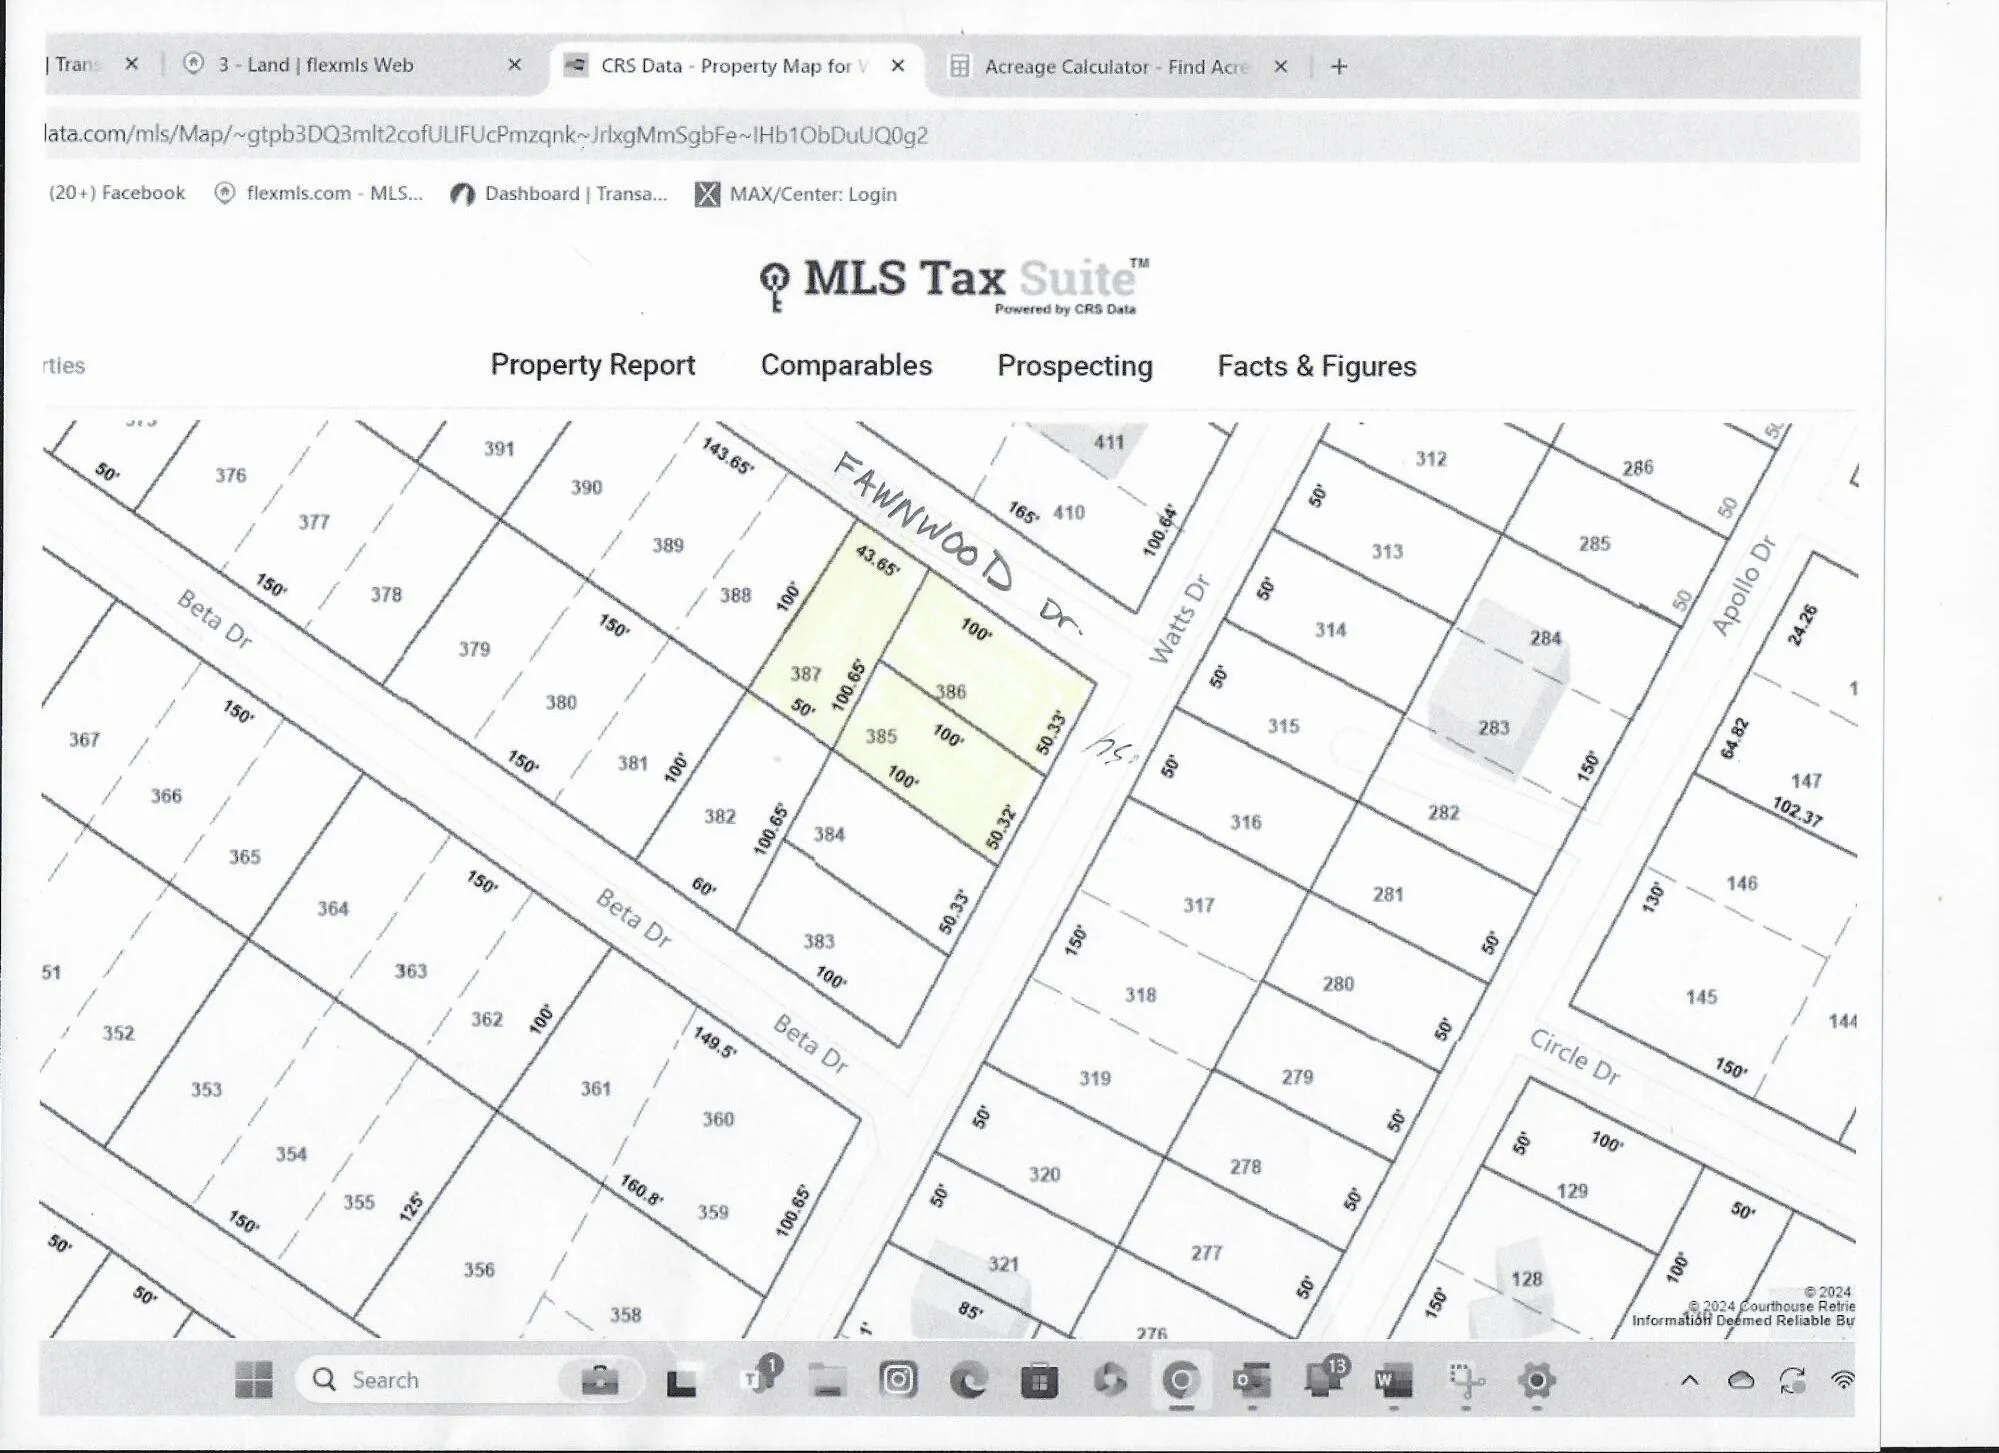
Task: Open File Explorer from the taskbar
Action: pos(827,1381)
